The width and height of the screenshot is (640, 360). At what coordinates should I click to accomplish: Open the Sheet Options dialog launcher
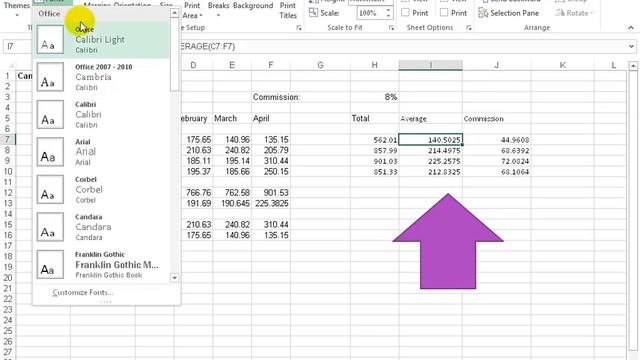point(469,28)
